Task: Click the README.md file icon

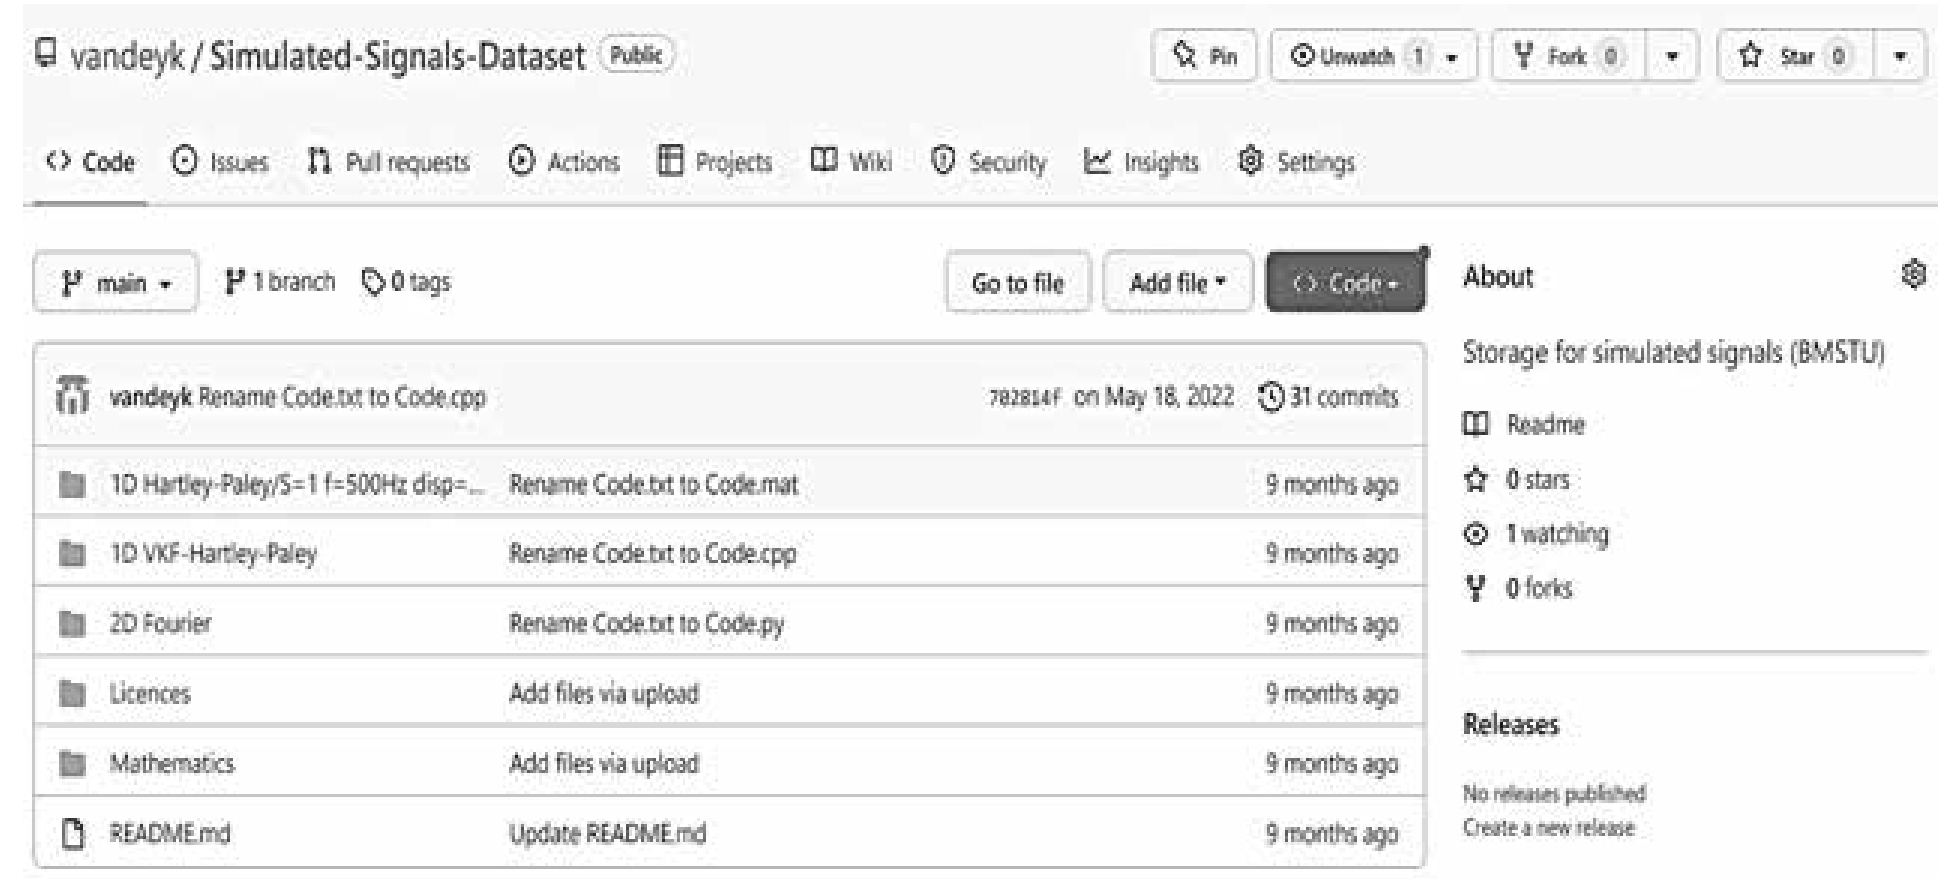Action: coord(72,833)
